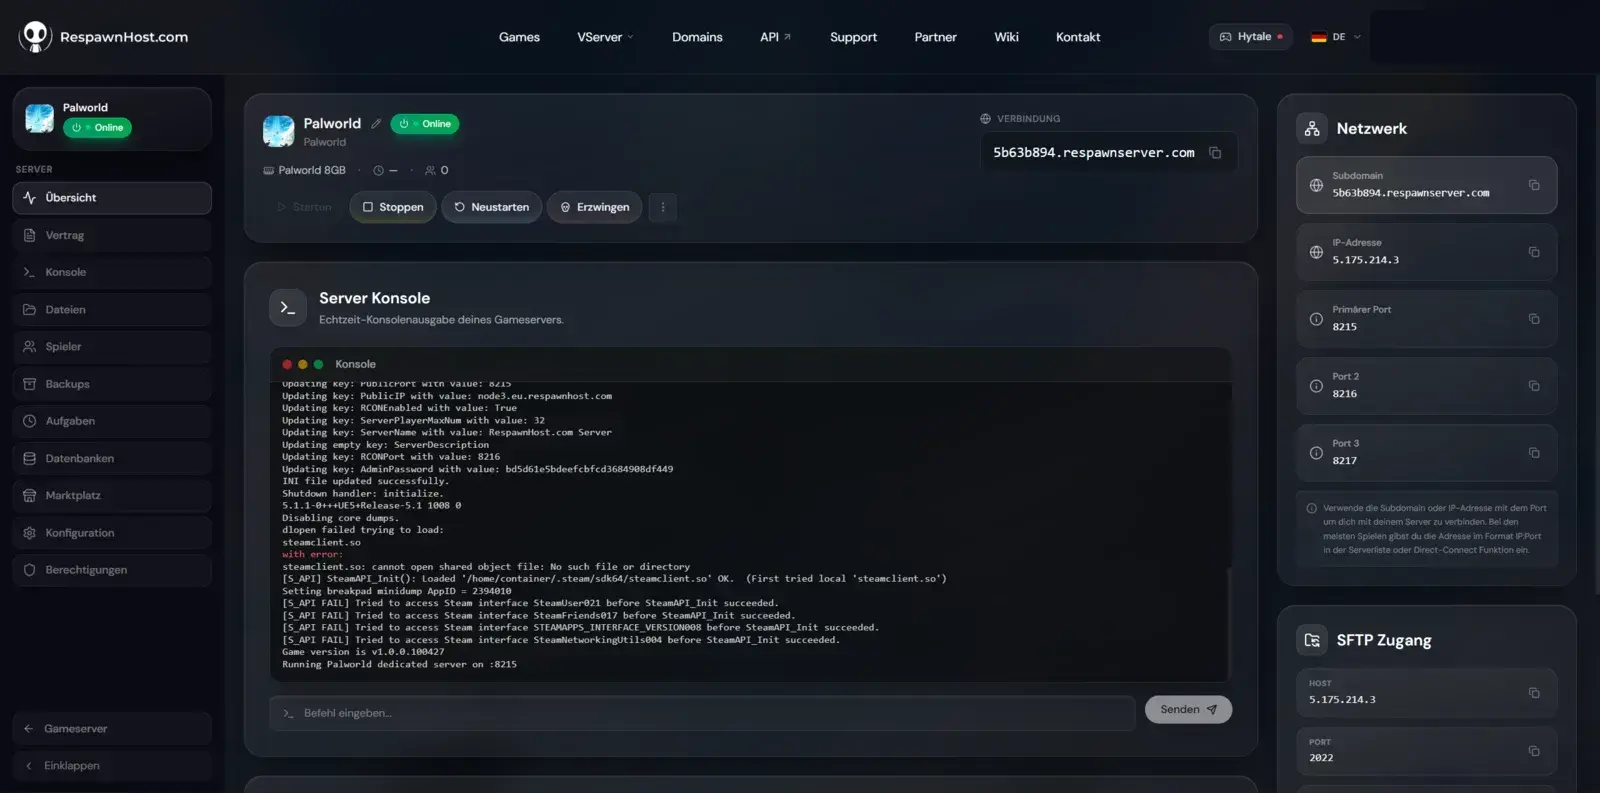Image resolution: width=1600 pixels, height=793 pixels.
Task: Open the more-actions three-dot menu
Action: [x=663, y=207]
